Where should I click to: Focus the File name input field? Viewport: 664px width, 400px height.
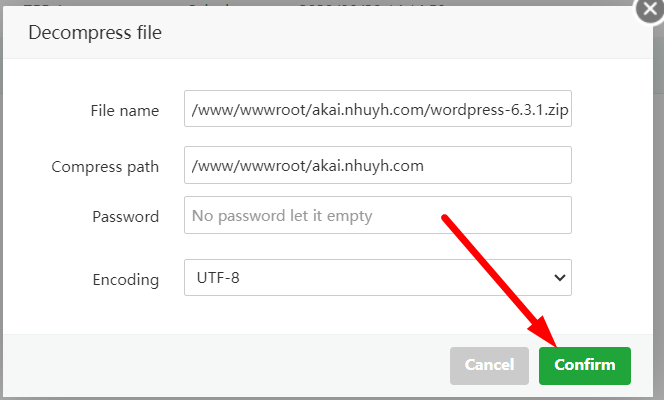point(378,108)
